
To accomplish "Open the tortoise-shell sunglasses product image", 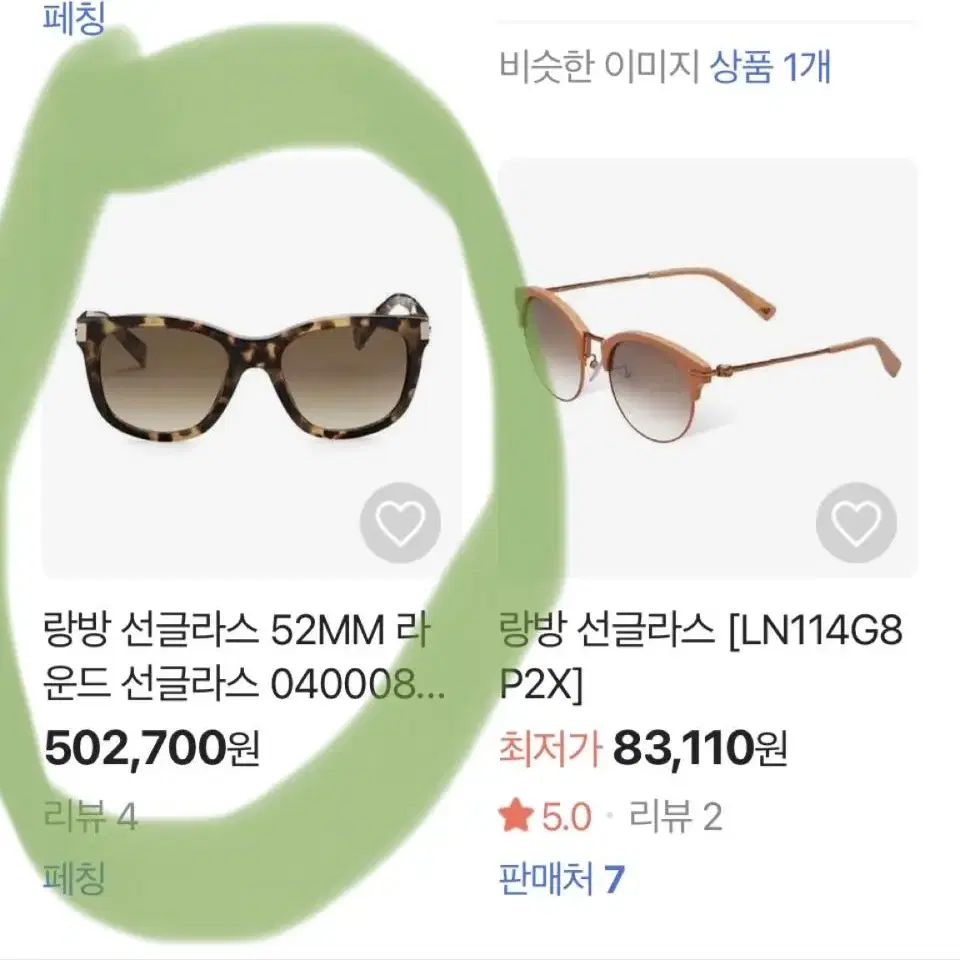I will (x=252, y=368).
